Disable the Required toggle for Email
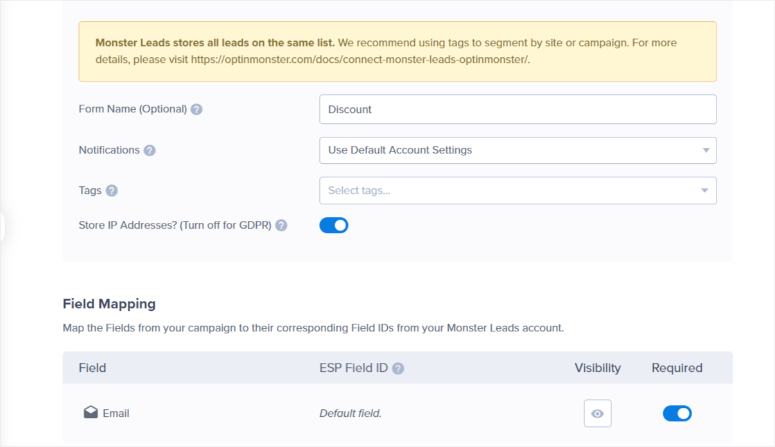Image resolution: width=775 pixels, height=447 pixels. point(677,413)
